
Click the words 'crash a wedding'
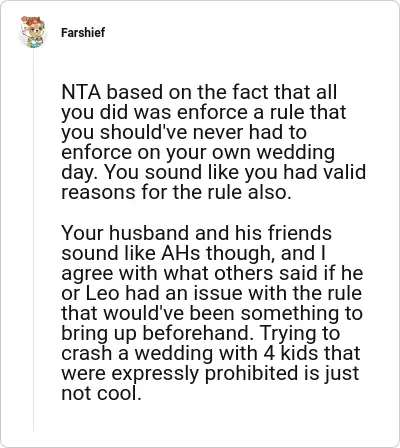click(137, 353)
